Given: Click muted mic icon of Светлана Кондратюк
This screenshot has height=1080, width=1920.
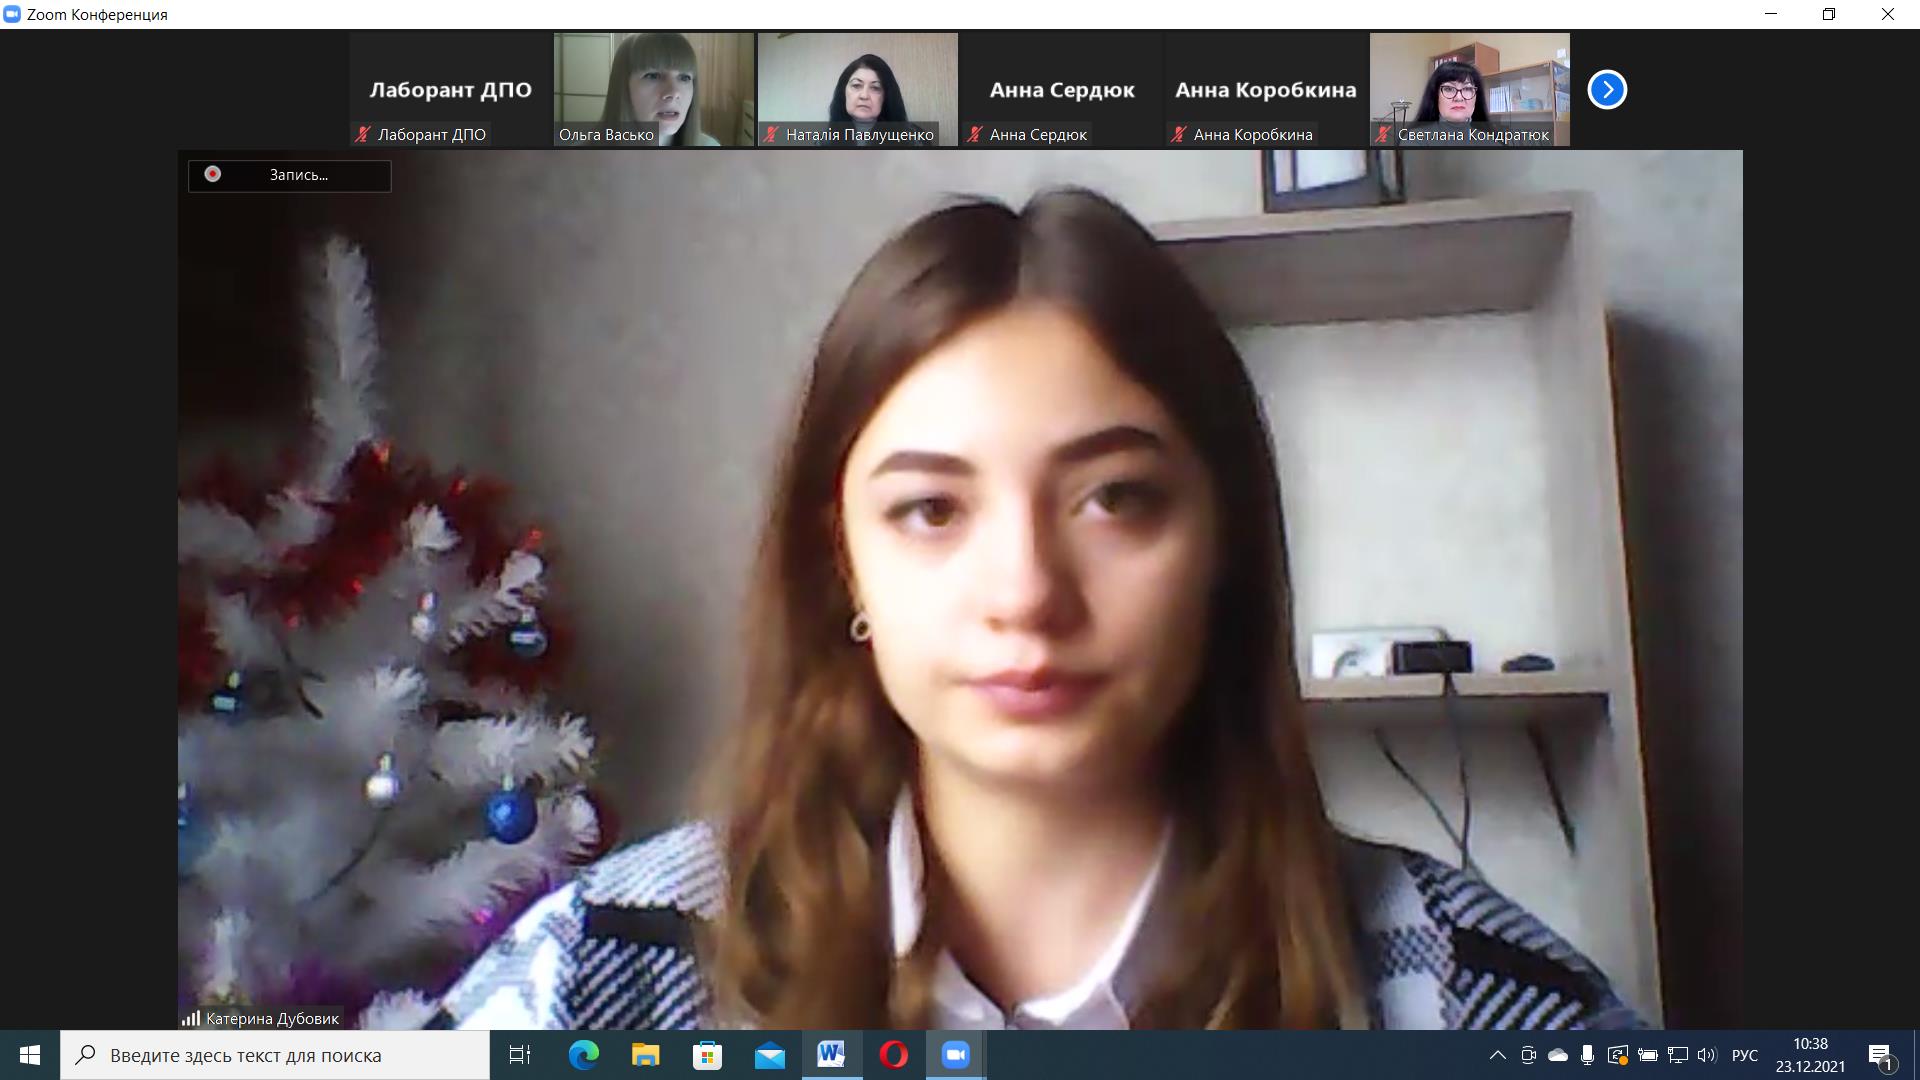Looking at the screenshot, I should pyautogui.click(x=1383, y=134).
